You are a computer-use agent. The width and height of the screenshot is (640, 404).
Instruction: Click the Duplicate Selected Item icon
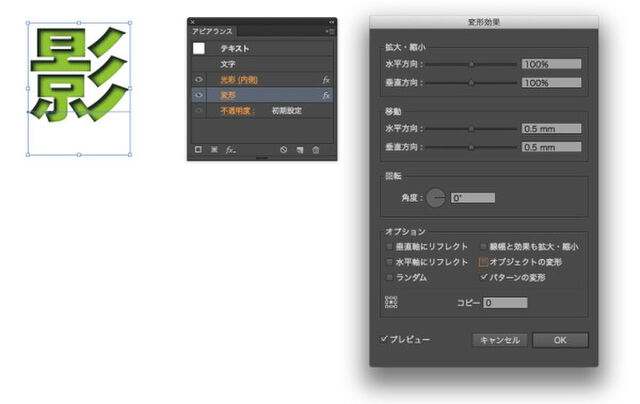point(300,149)
